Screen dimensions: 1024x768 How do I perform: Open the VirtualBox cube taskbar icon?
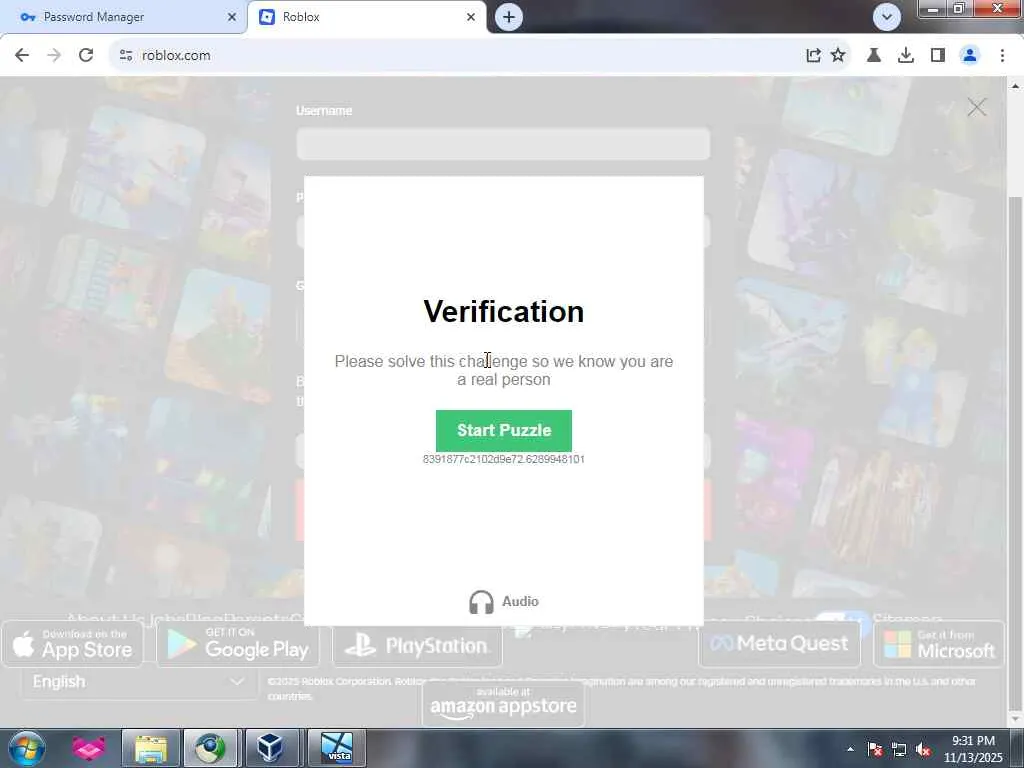pyautogui.click(x=270, y=748)
